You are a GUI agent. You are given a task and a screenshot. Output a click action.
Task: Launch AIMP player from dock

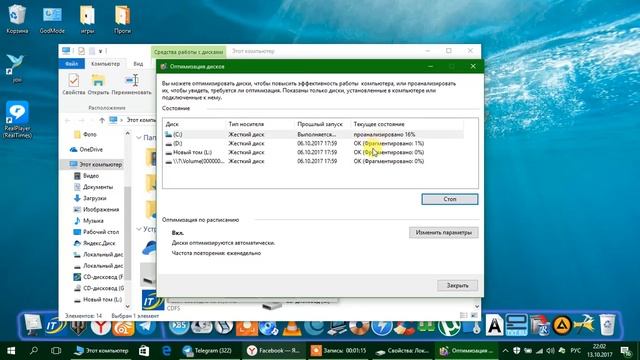[x=562, y=326]
